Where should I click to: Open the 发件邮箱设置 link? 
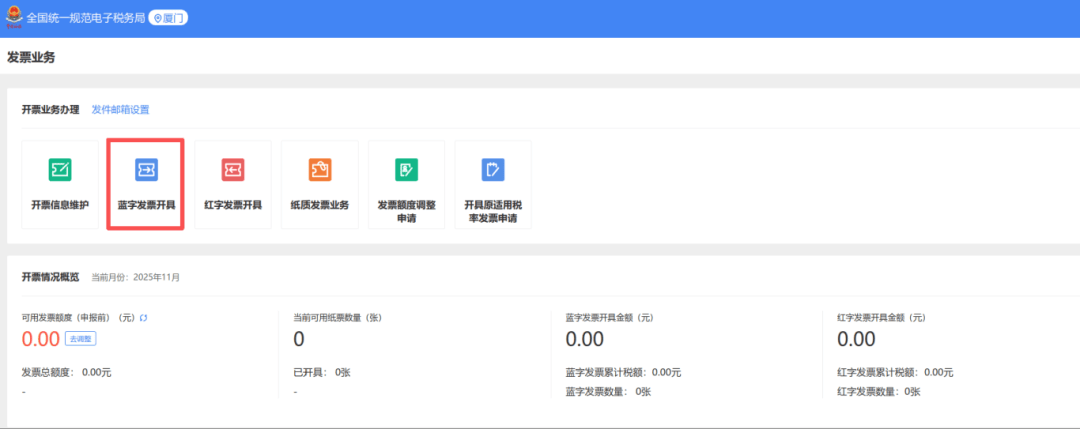click(120, 110)
